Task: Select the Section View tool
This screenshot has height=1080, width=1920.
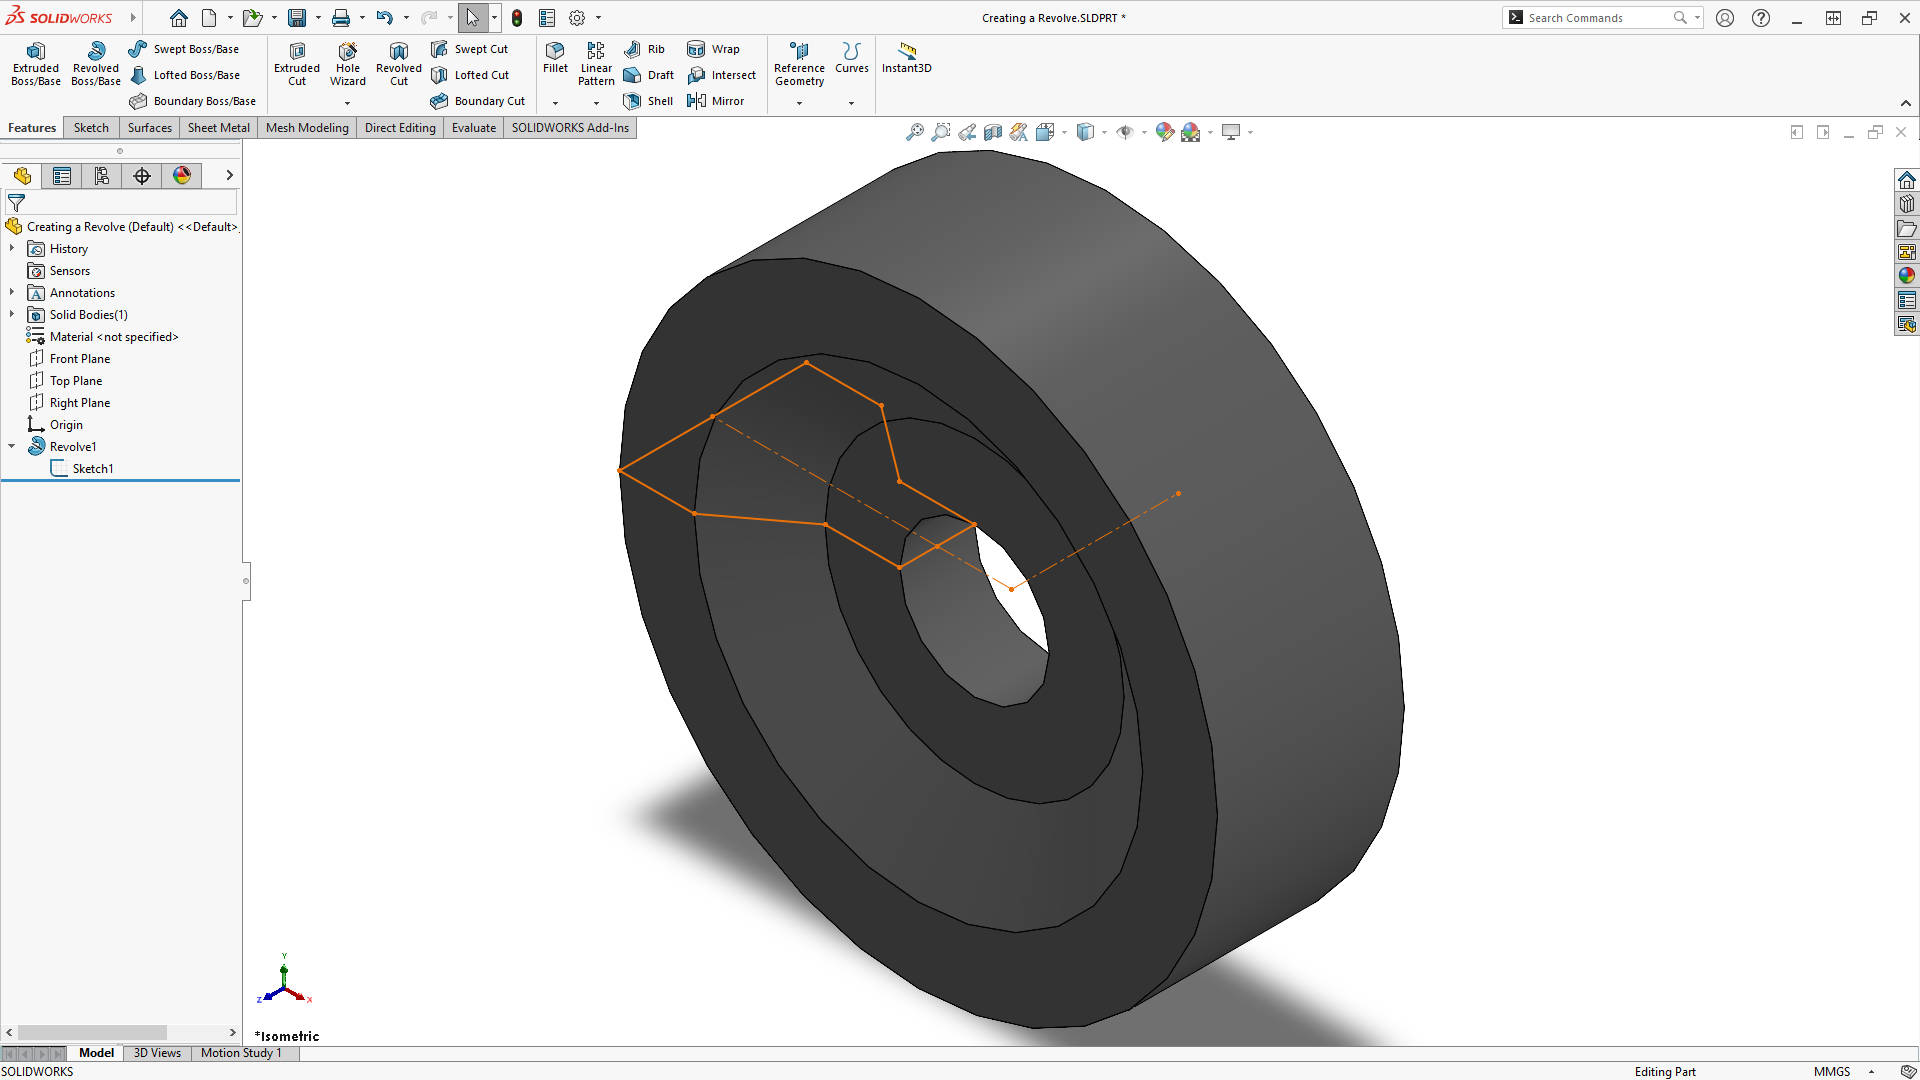Action: tap(993, 131)
